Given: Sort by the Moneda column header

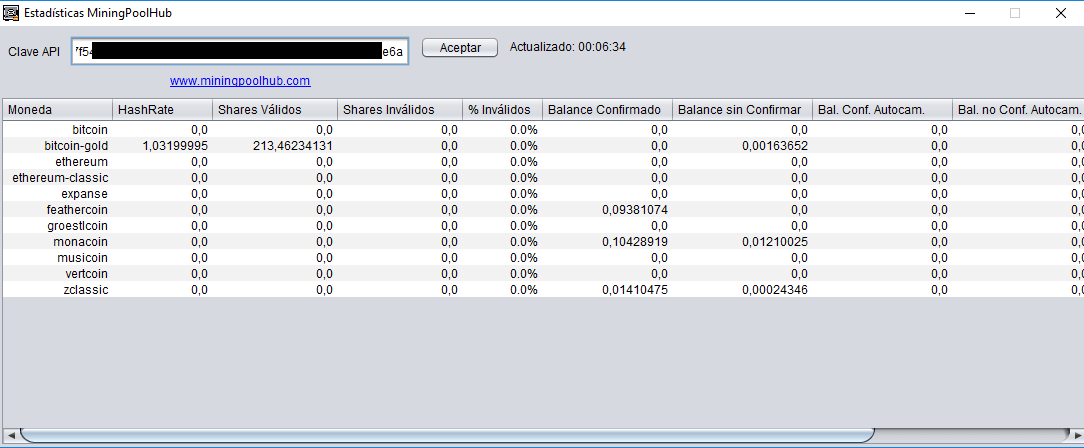Looking at the screenshot, I should 57,110.
